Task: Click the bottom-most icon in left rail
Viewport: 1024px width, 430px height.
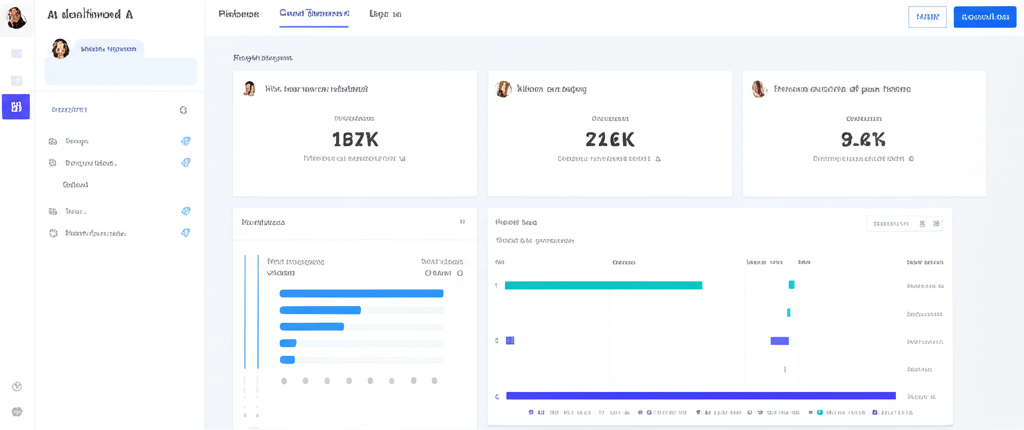Action: tap(16, 411)
